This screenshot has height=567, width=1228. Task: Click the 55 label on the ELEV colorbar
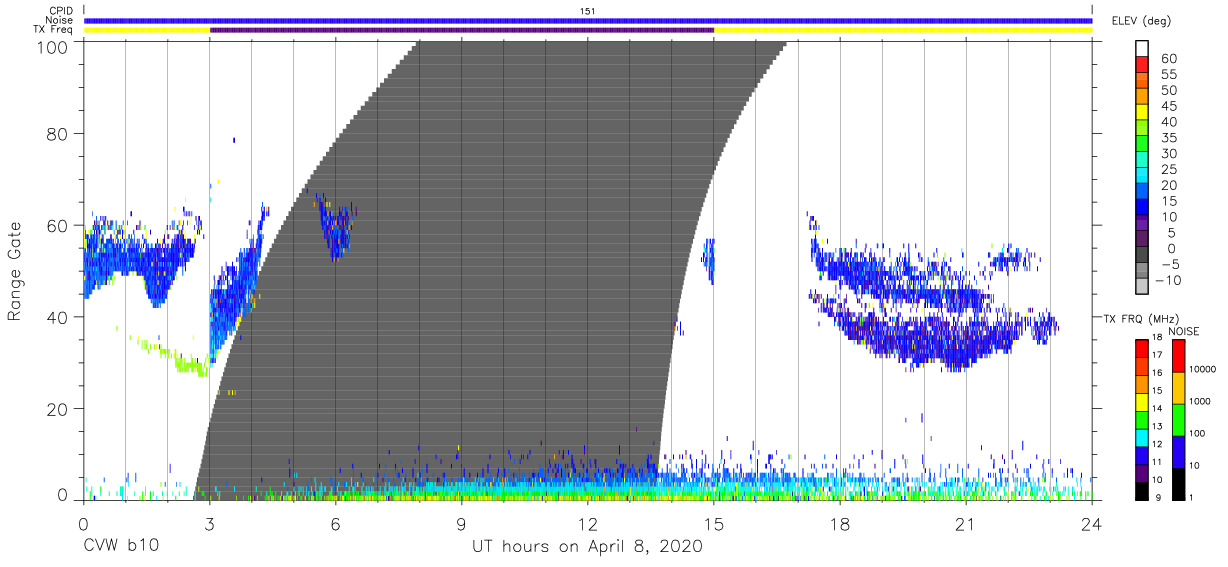[1168, 75]
